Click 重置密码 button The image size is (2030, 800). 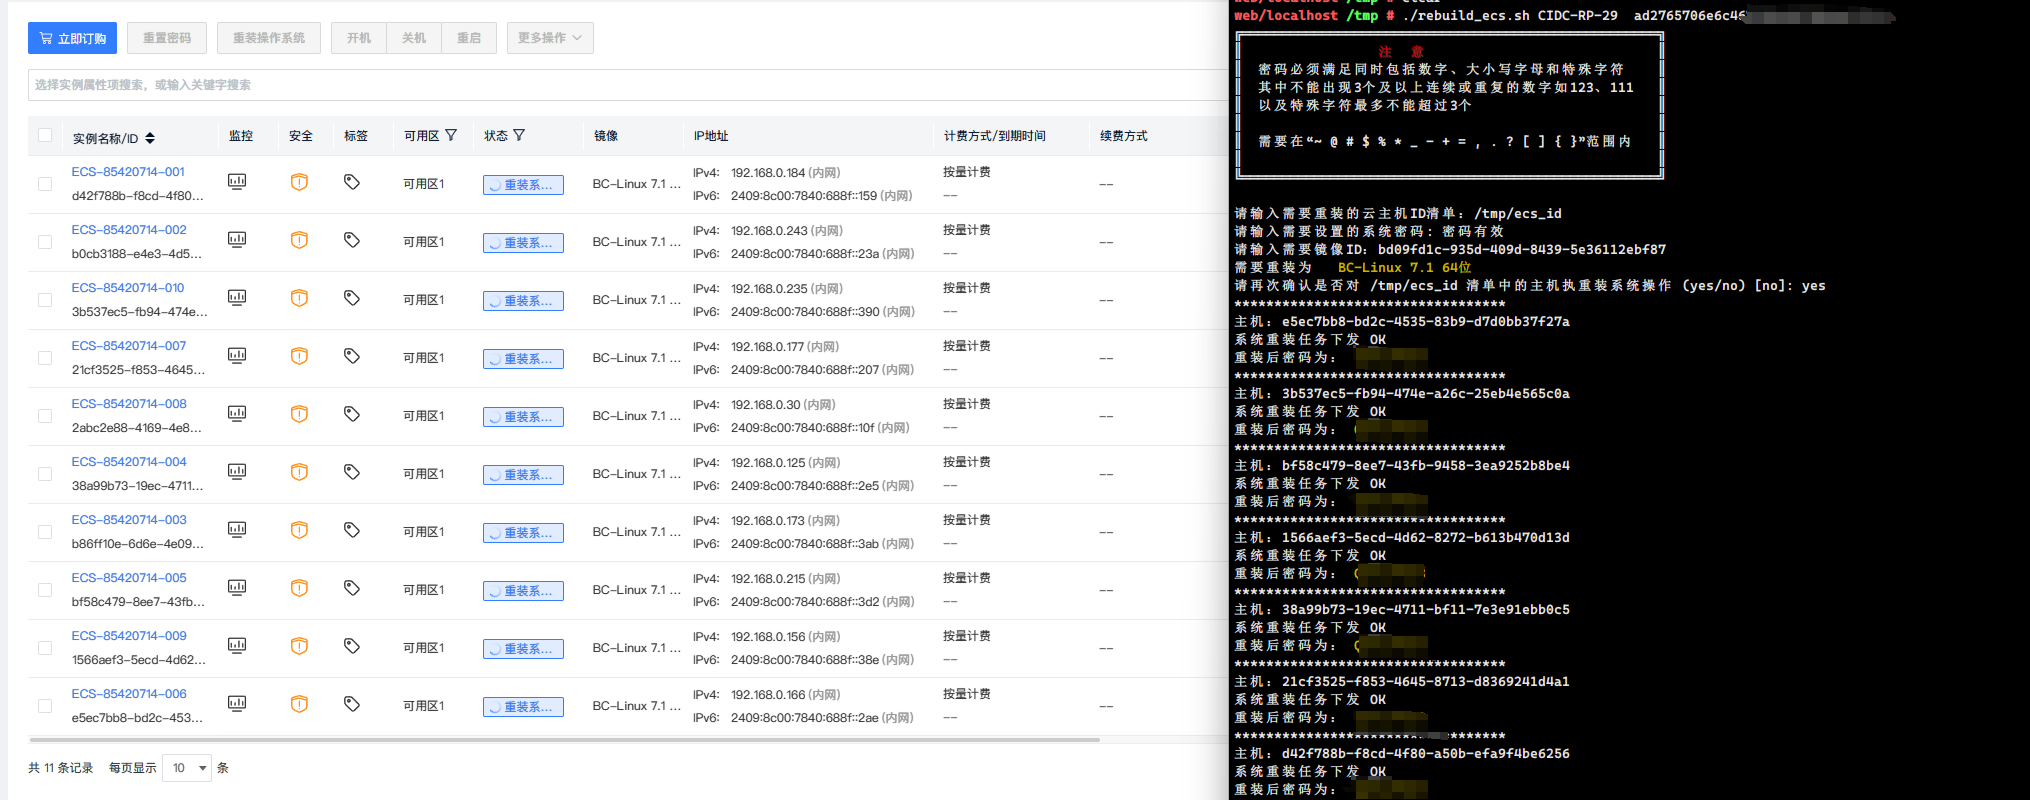tap(167, 38)
